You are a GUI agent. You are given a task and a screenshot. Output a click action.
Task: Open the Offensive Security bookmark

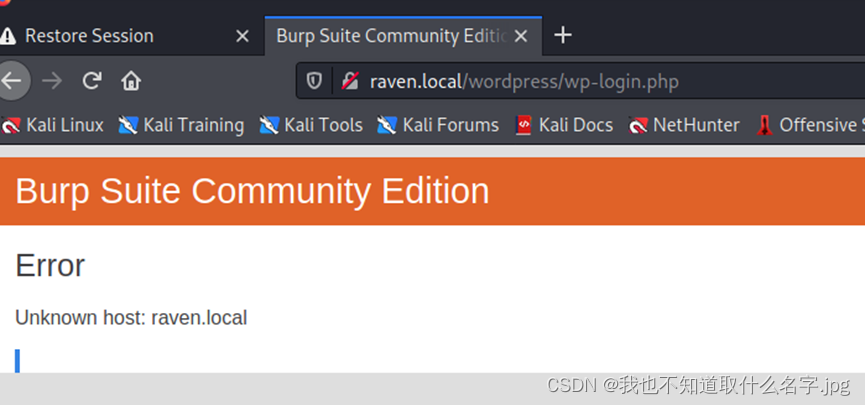(810, 125)
